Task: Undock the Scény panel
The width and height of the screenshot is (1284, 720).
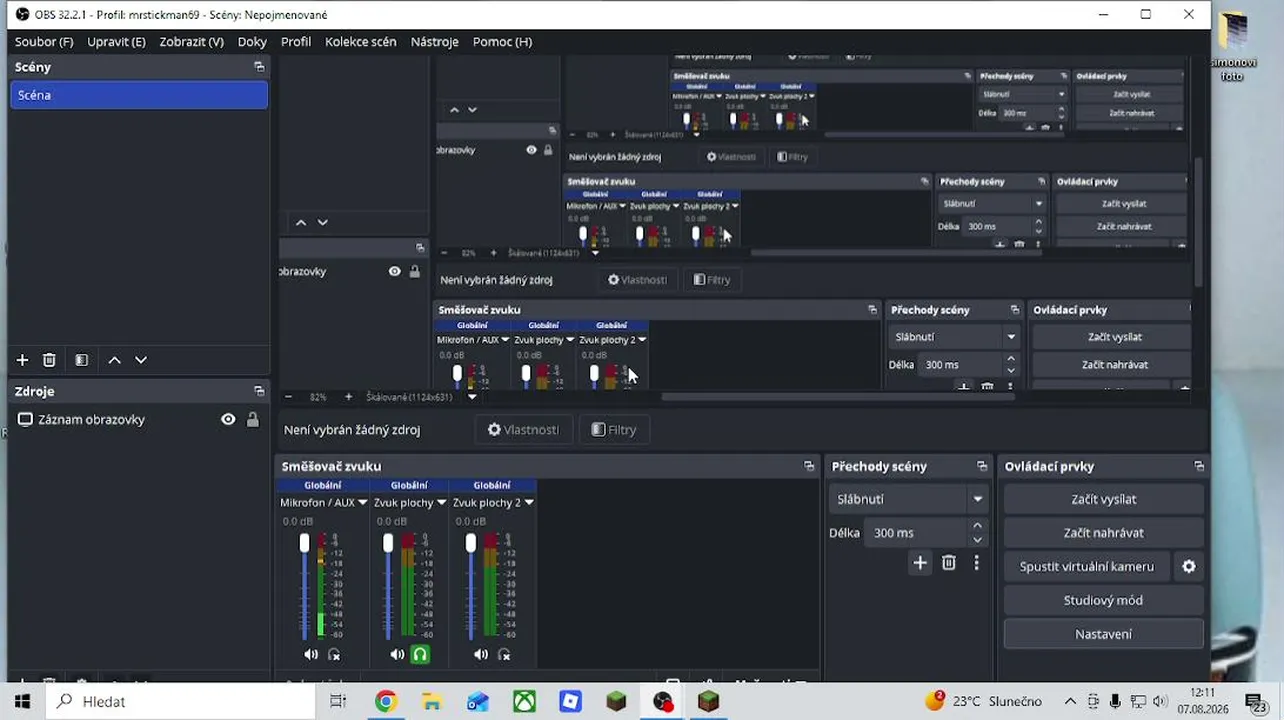Action: (259, 67)
